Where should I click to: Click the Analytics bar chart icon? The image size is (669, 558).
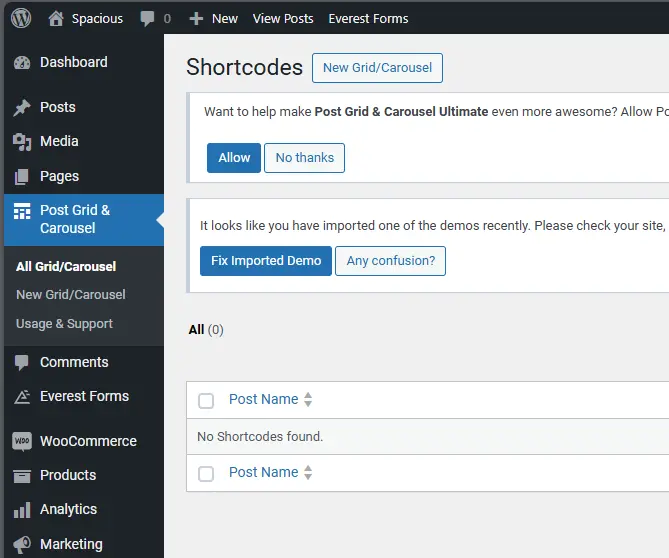(22, 509)
